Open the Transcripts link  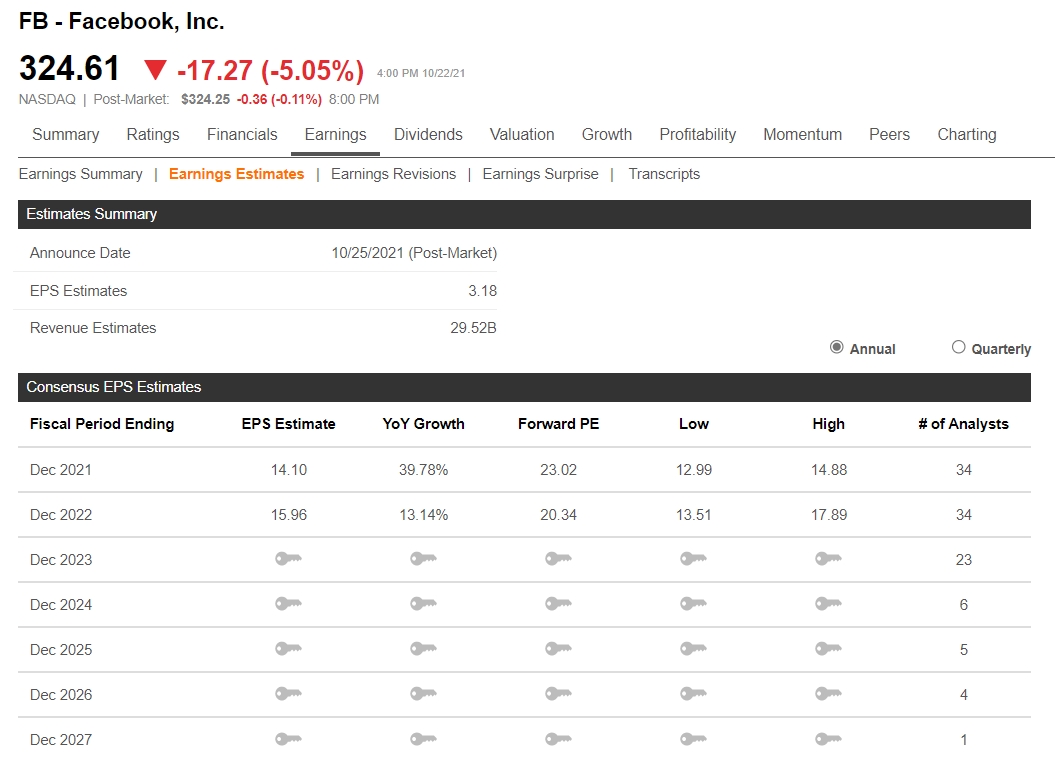tap(664, 174)
